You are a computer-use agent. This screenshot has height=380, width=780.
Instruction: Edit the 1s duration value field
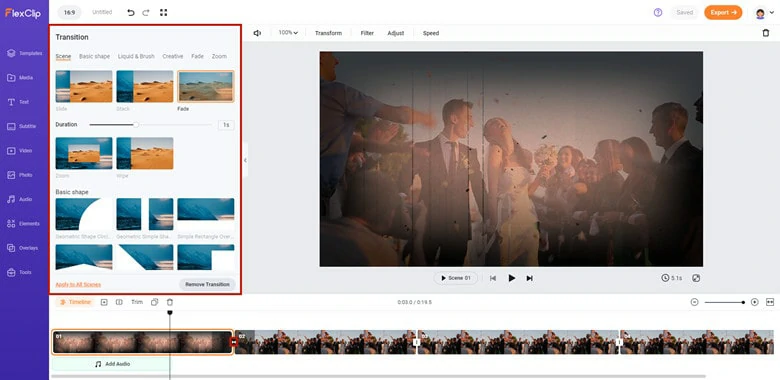click(226, 125)
